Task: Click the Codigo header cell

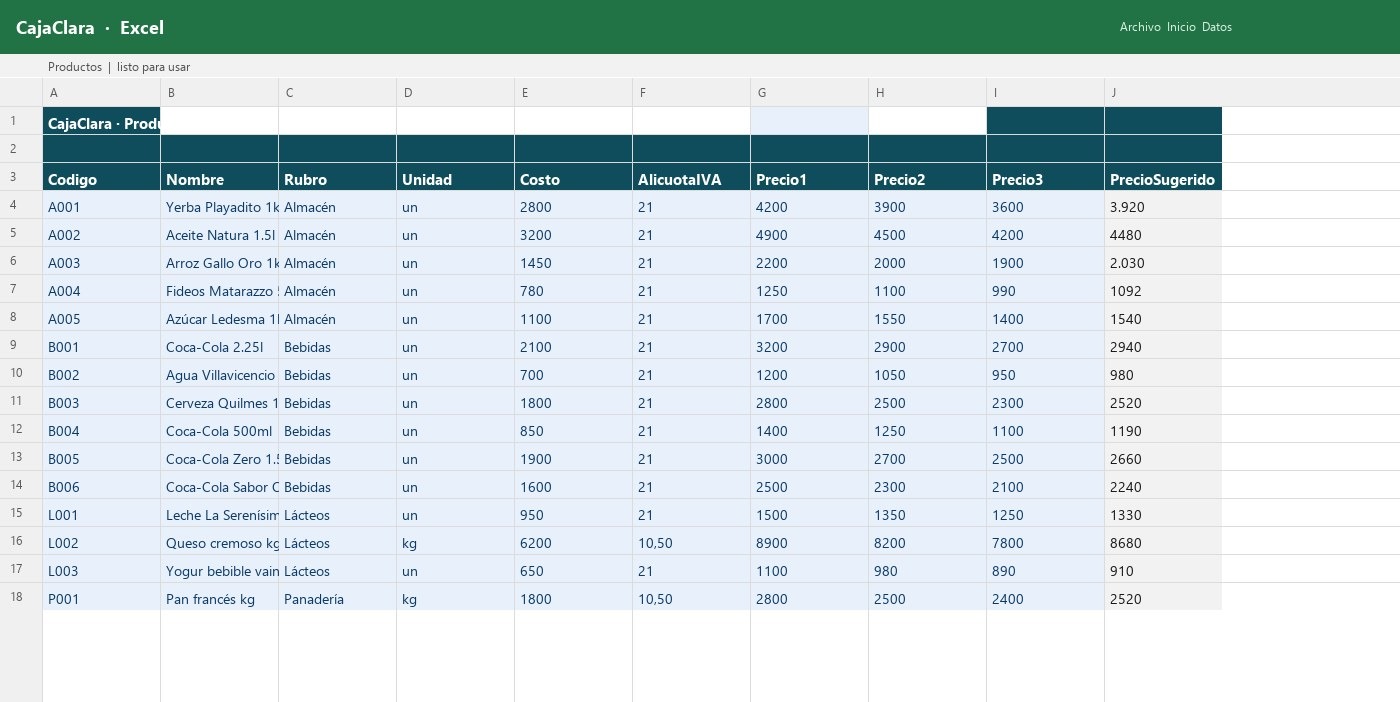Action: tap(101, 177)
